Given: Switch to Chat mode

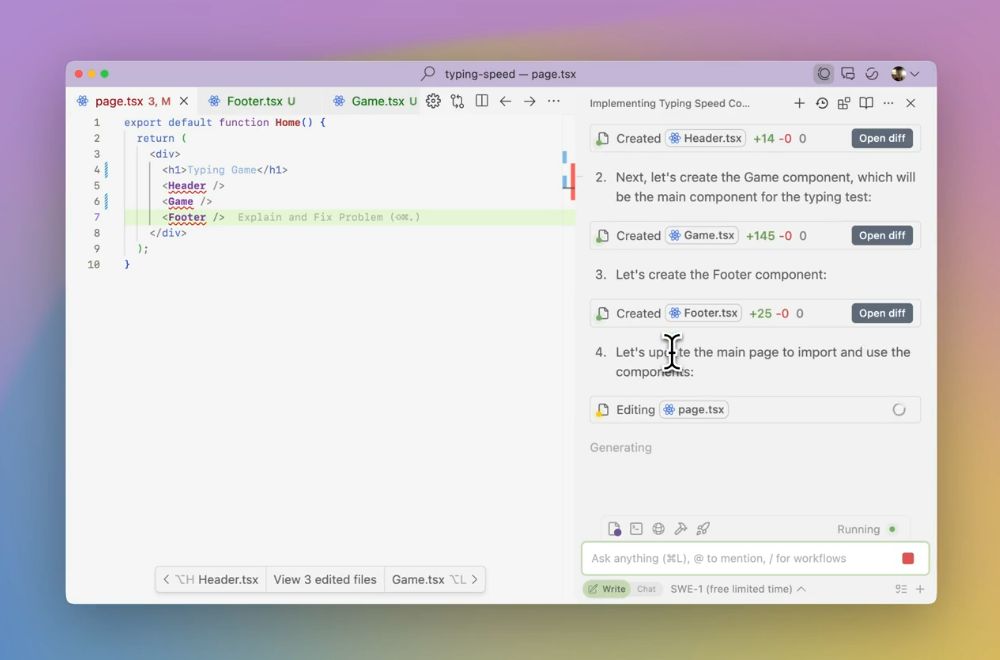Looking at the screenshot, I should pyautogui.click(x=647, y=589).
